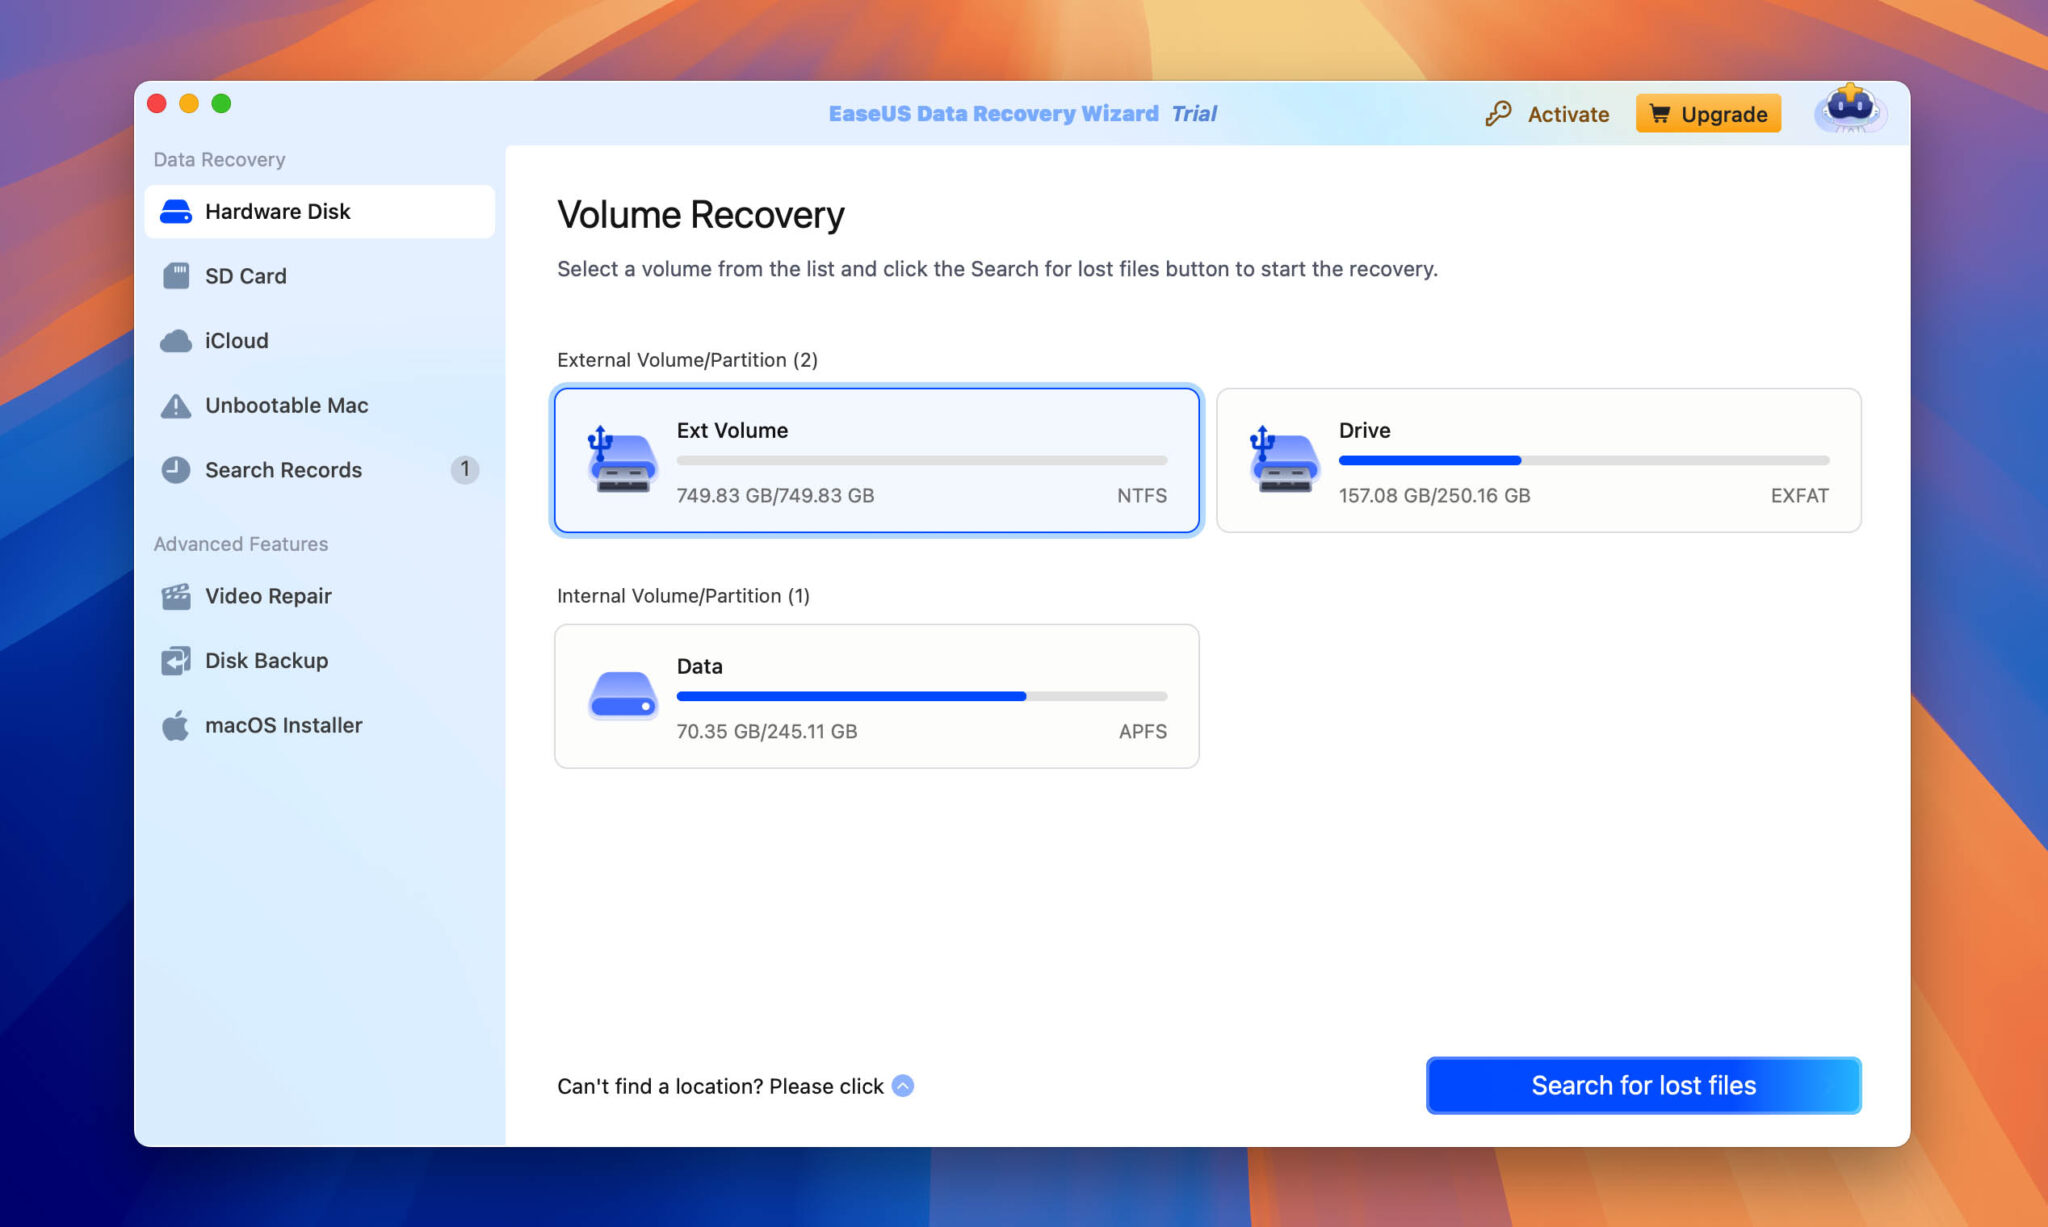Select the Ext Volume NTFS partition
Image resolution: width=2048 pixels, height=1227 pixels.
[876, 461]
